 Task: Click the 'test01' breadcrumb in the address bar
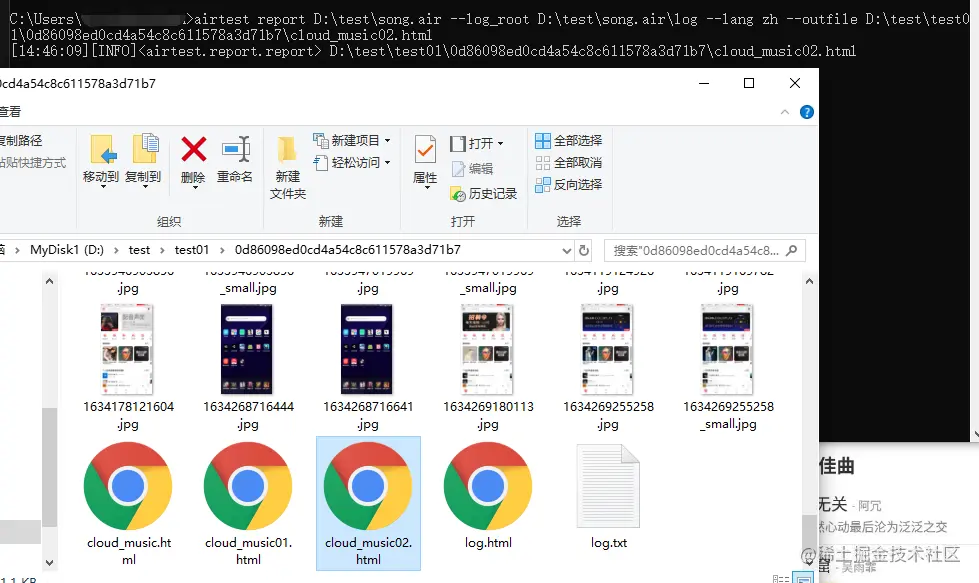(x=191, y=250)
